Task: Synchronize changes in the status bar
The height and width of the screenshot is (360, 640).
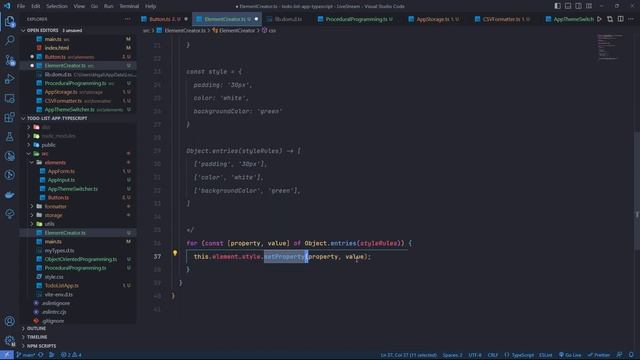Action: (x=40, y=355)
